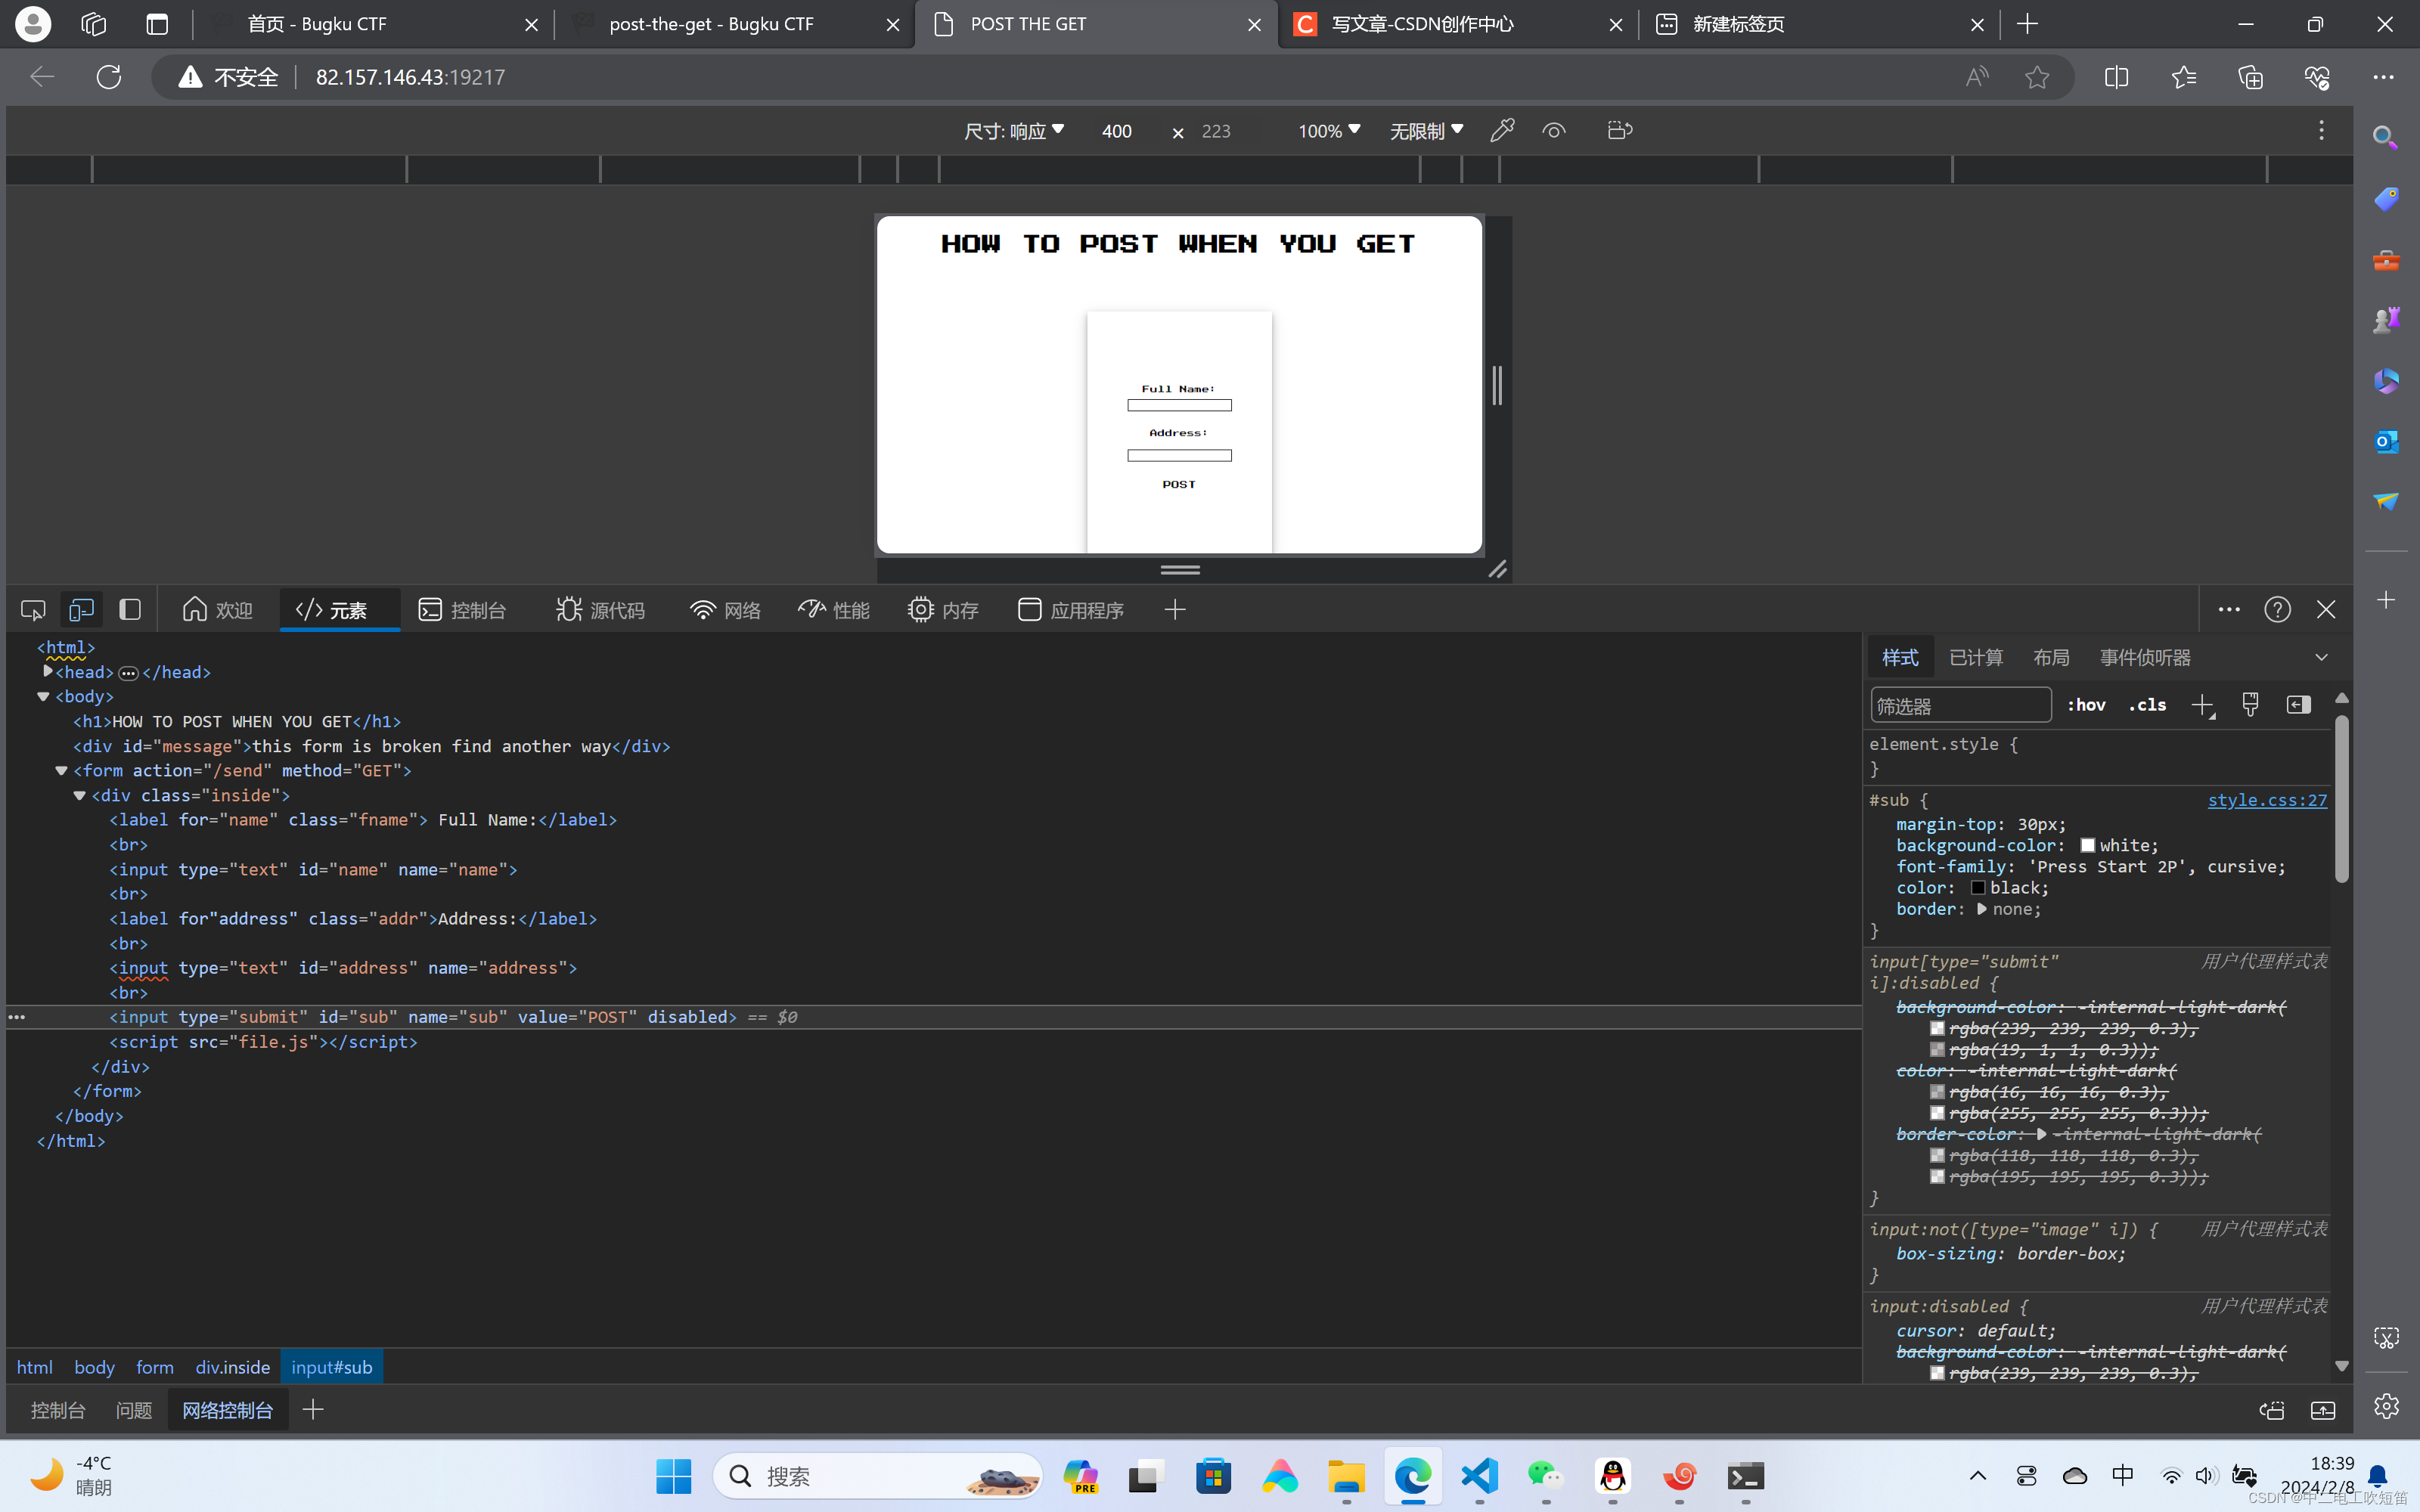Switch to the 已计算 styles tab
Viewport: 2420px width, 1512px height.
[x=1975, y=657]
